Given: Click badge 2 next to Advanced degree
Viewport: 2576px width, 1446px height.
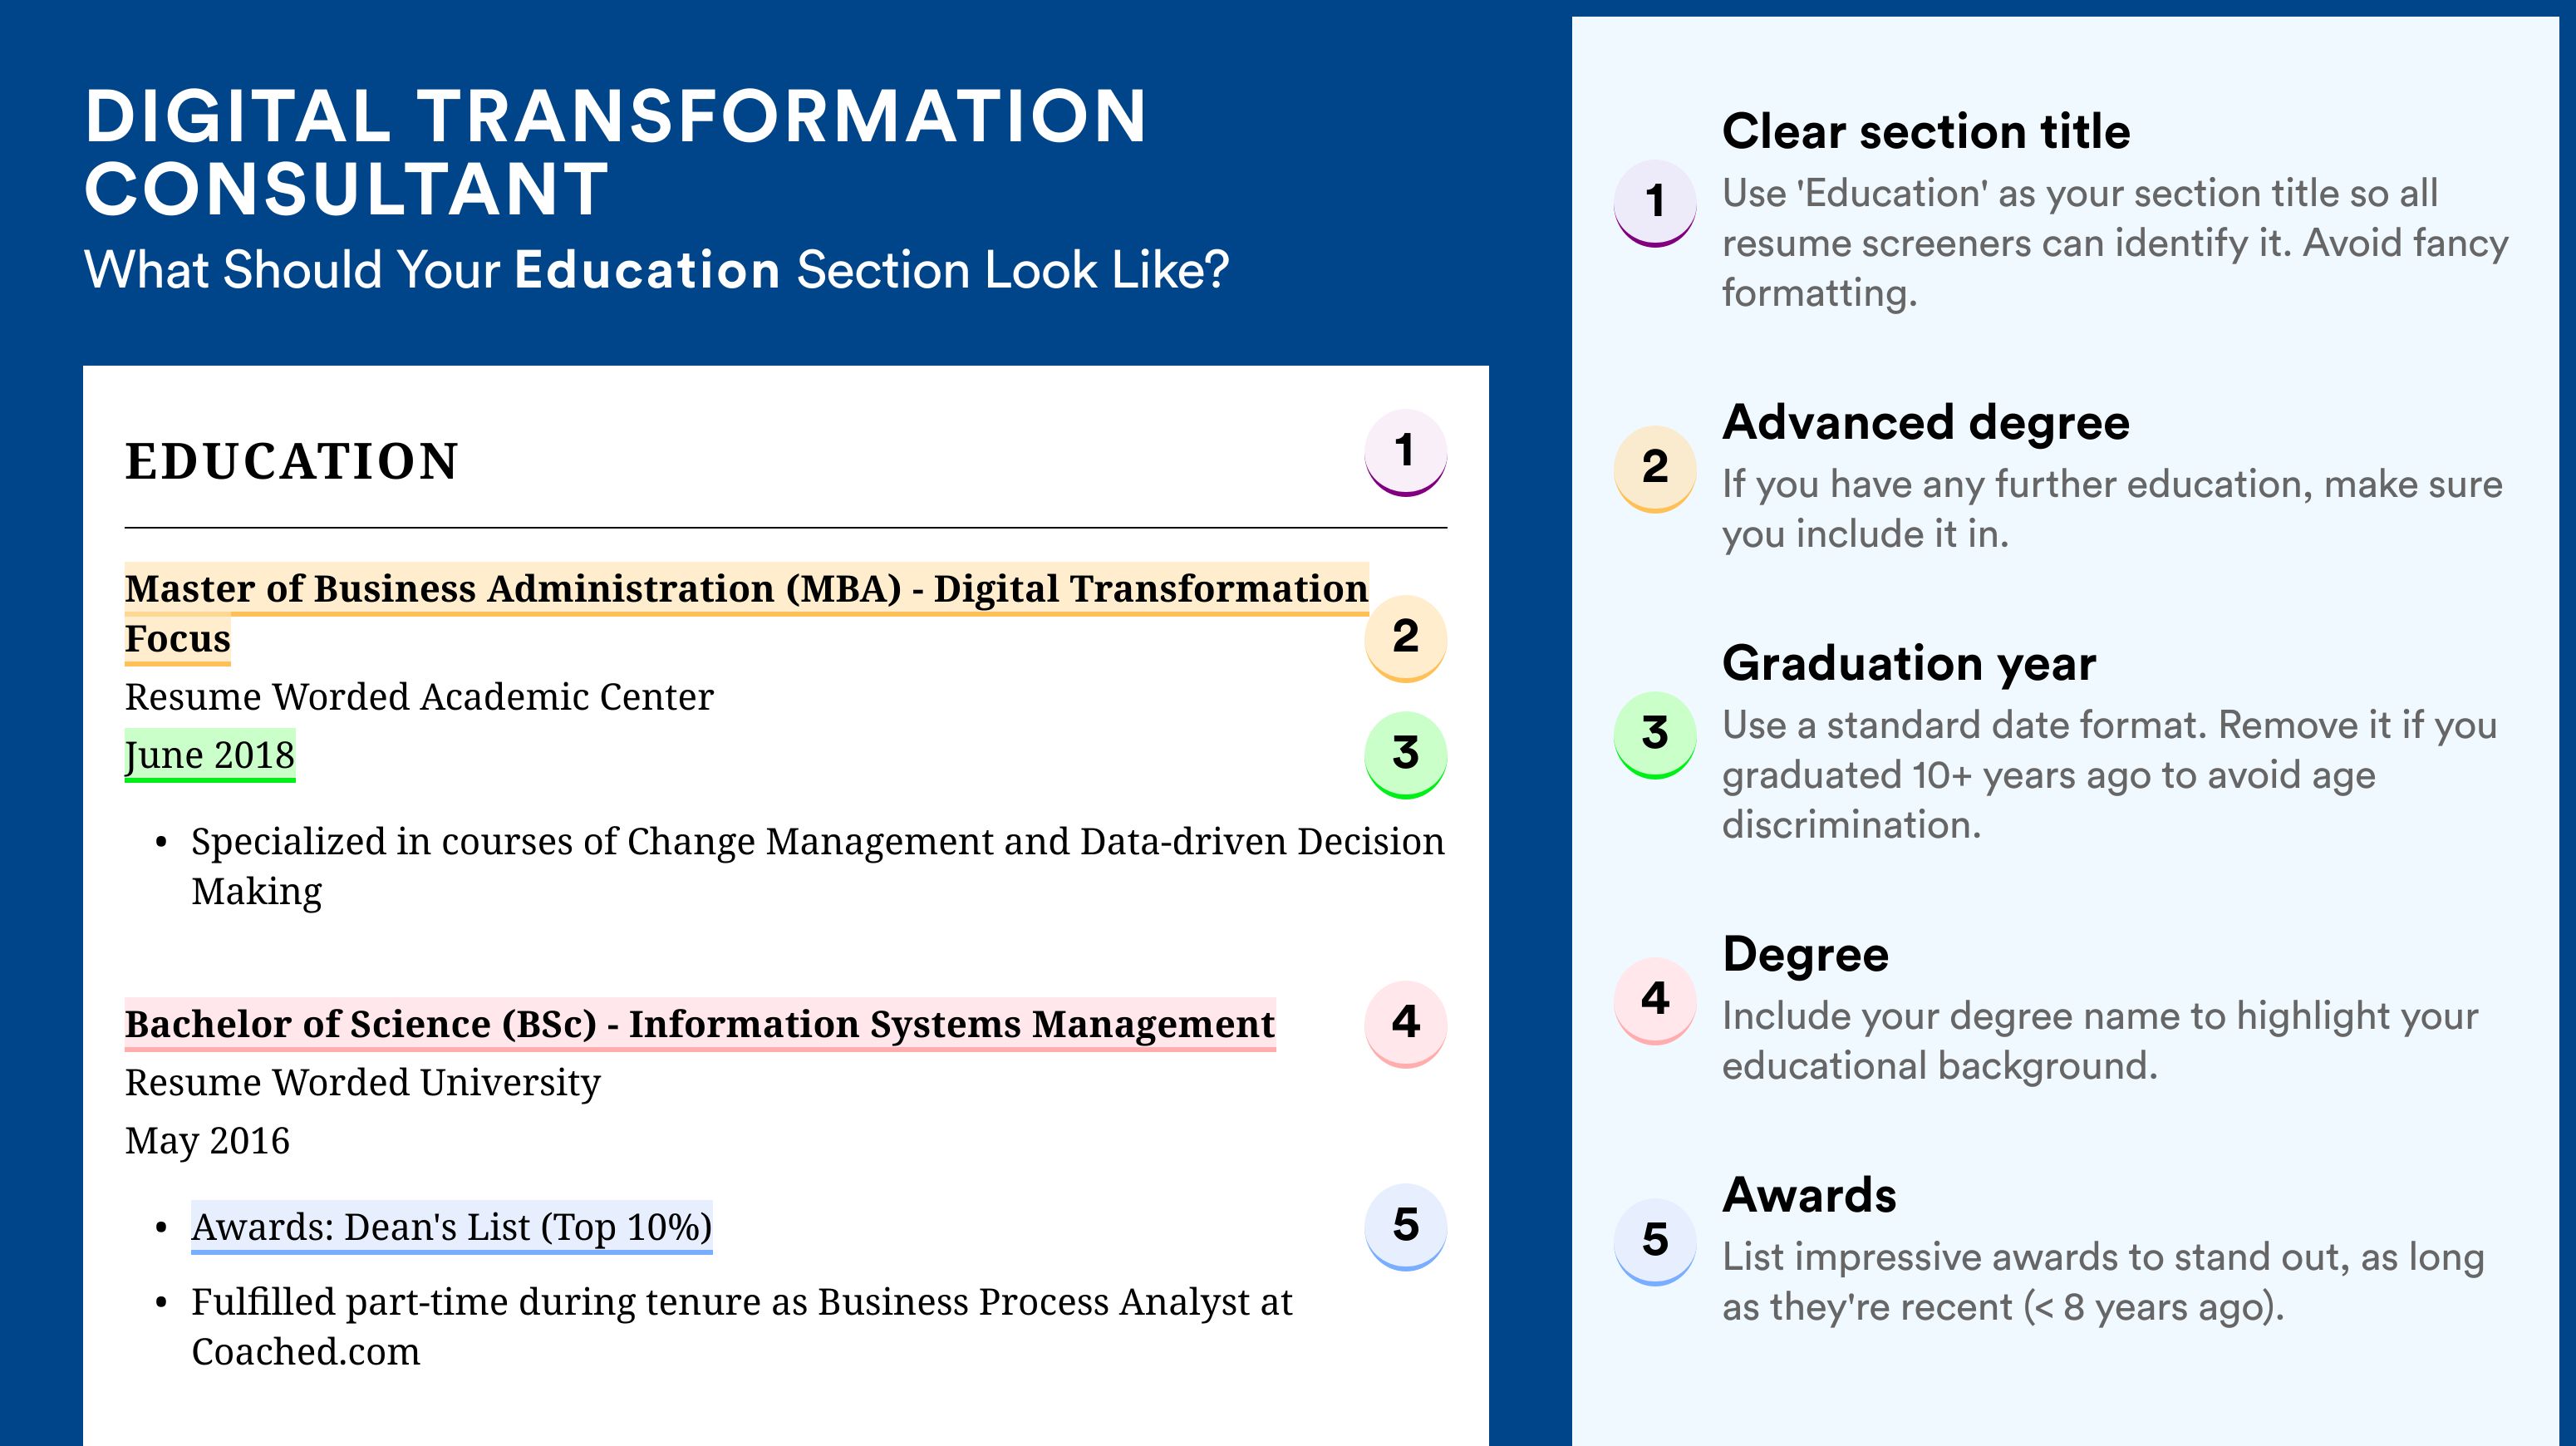Looking at the screenshot, I should click(x=1655, y=468).
